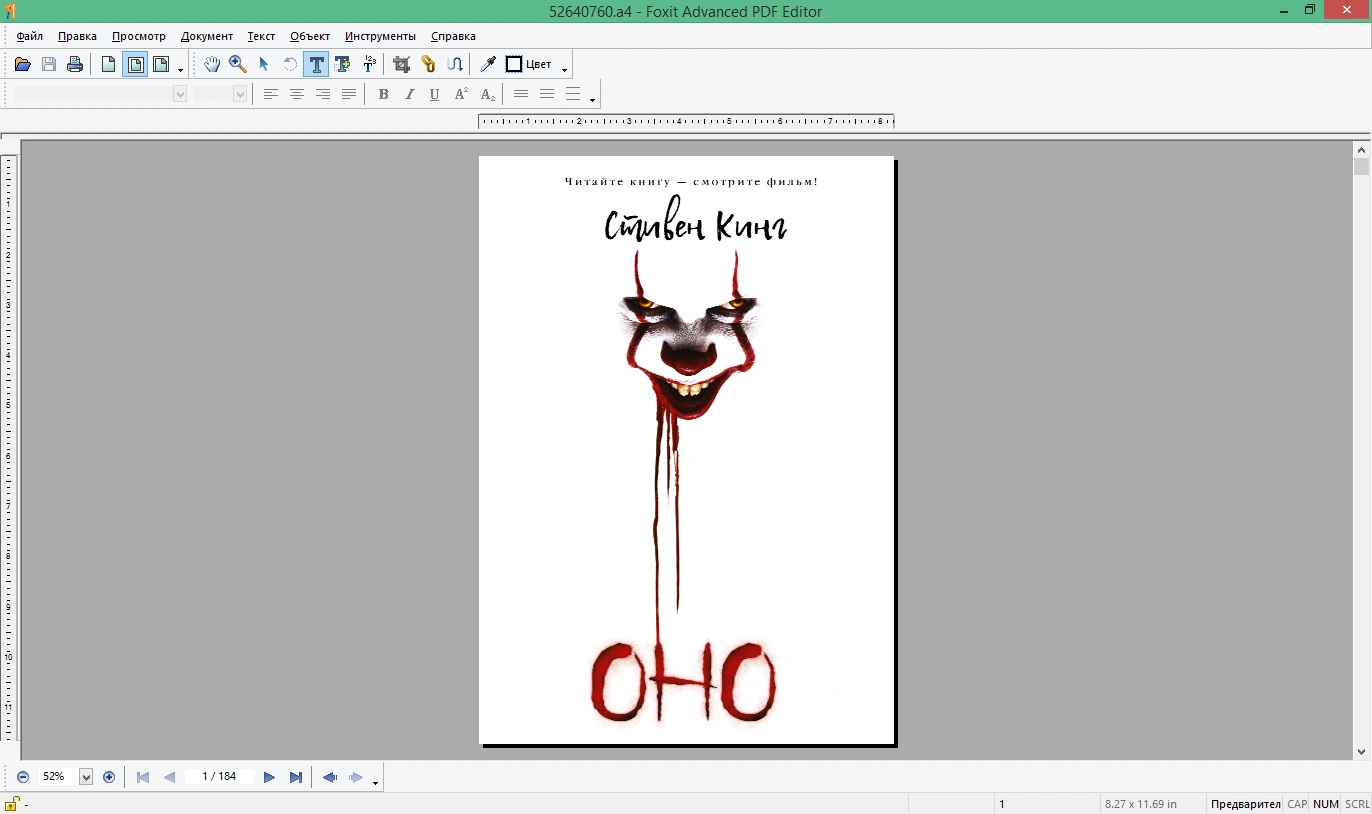Select the Eyedropper color picker tool

[x=488, y=65]
